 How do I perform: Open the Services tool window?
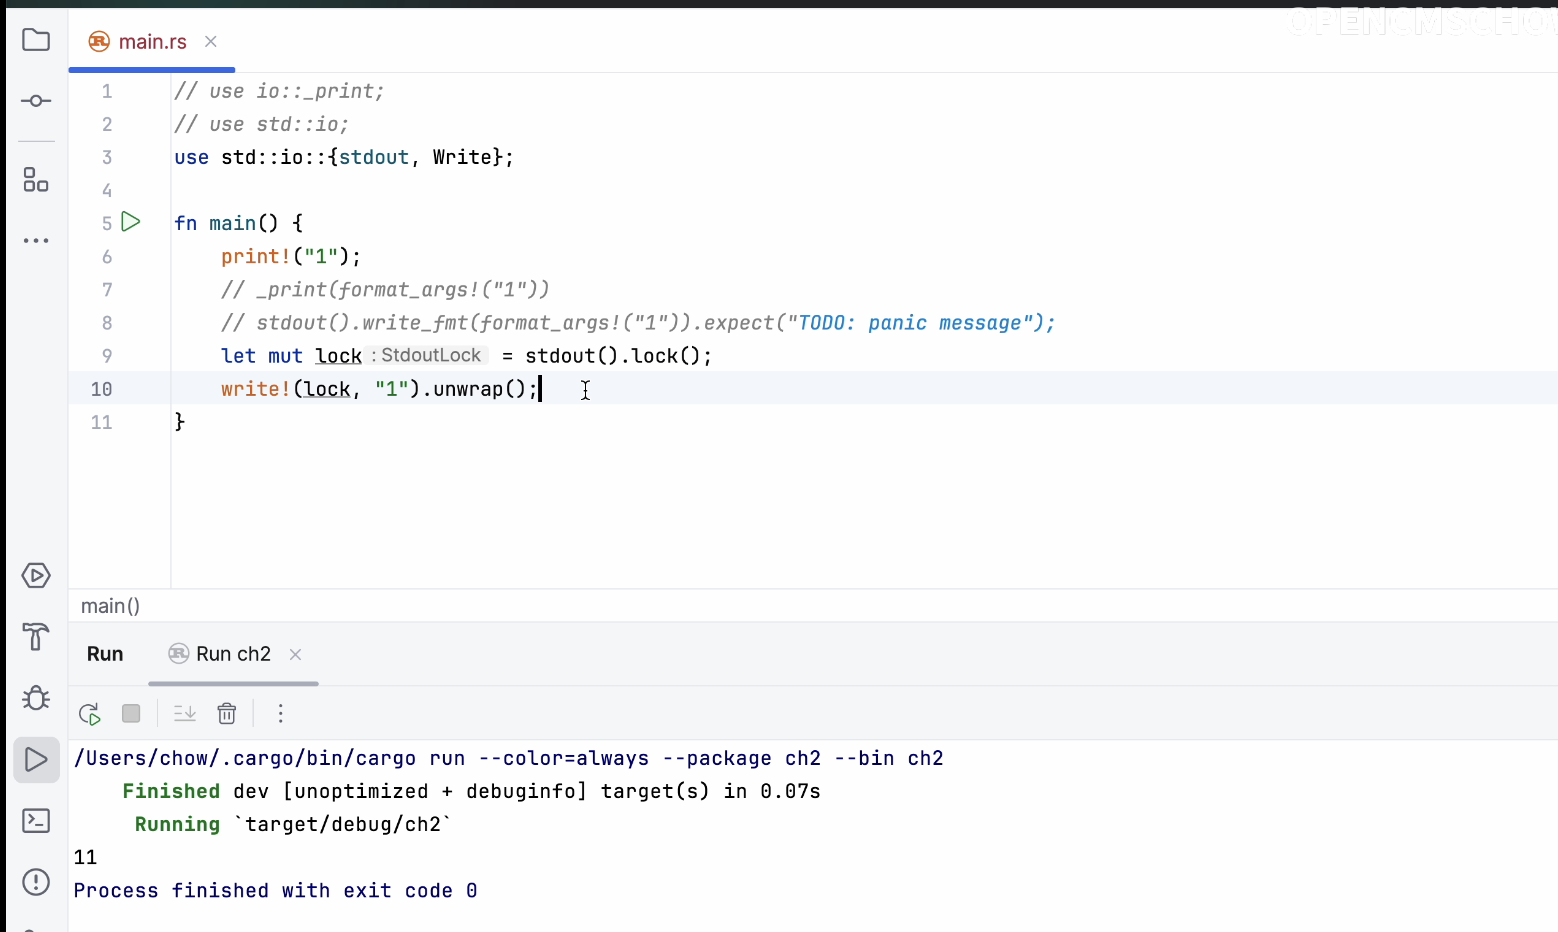36,576
